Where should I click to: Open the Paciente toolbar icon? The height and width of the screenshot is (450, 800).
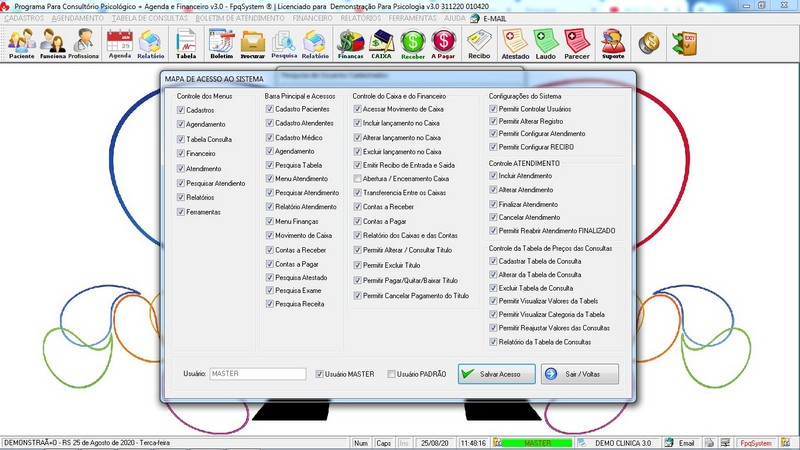click(21, 42)
